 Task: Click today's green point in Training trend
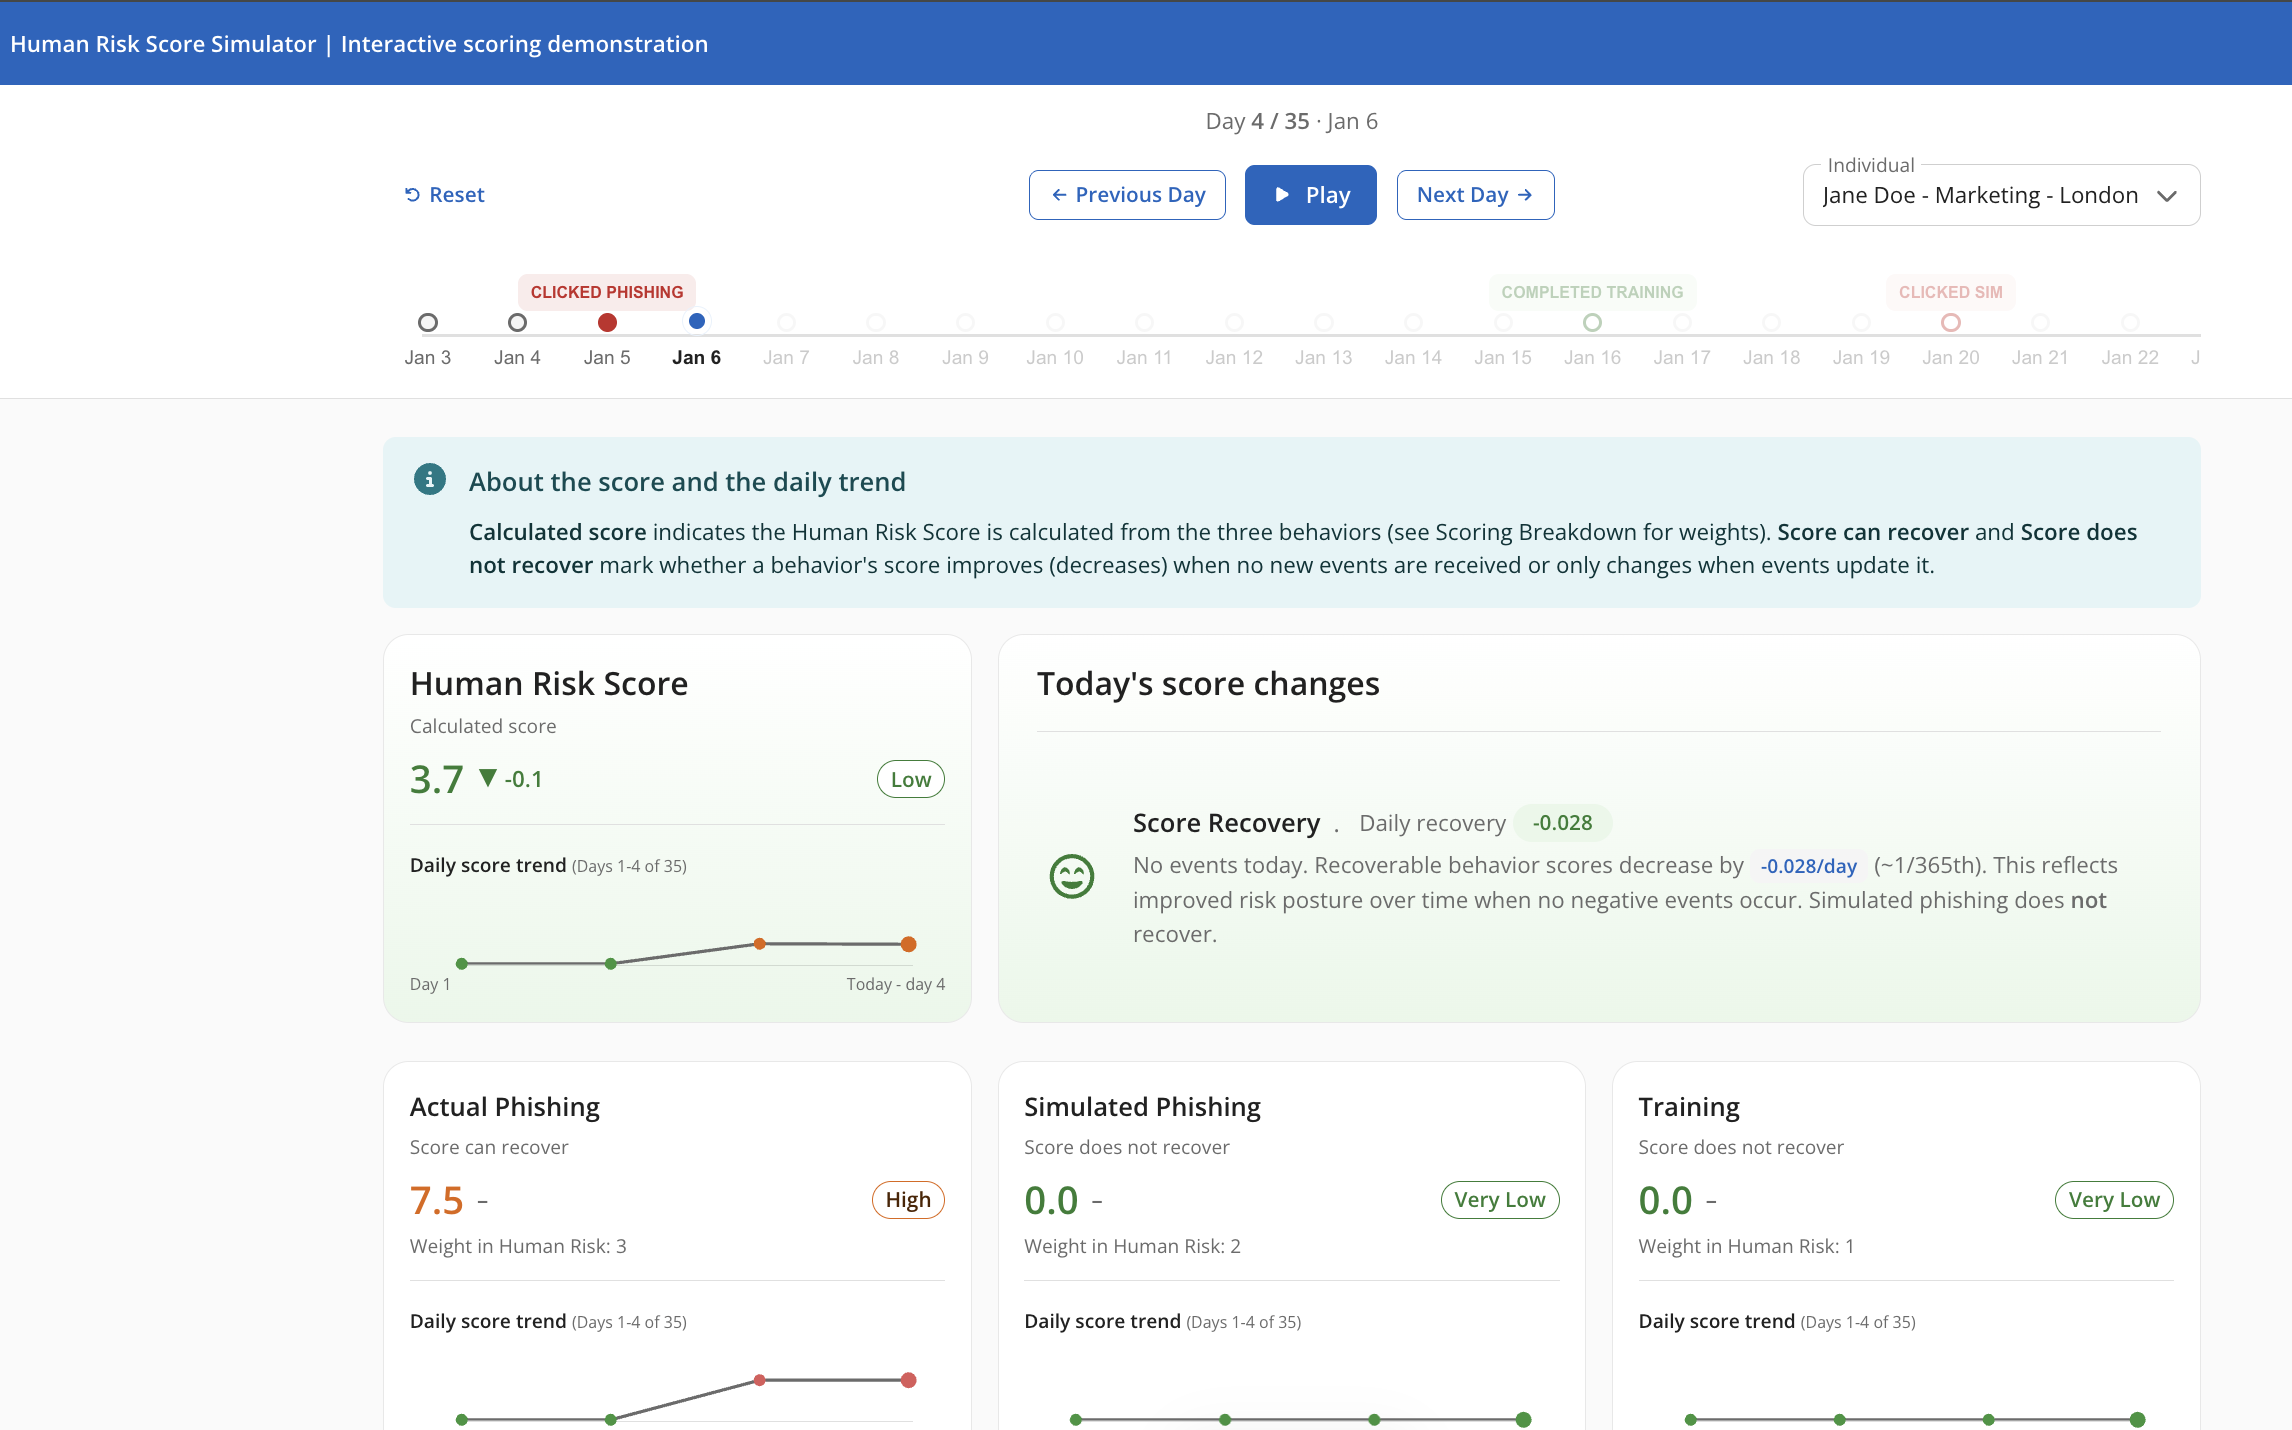coord(2137,1419)
